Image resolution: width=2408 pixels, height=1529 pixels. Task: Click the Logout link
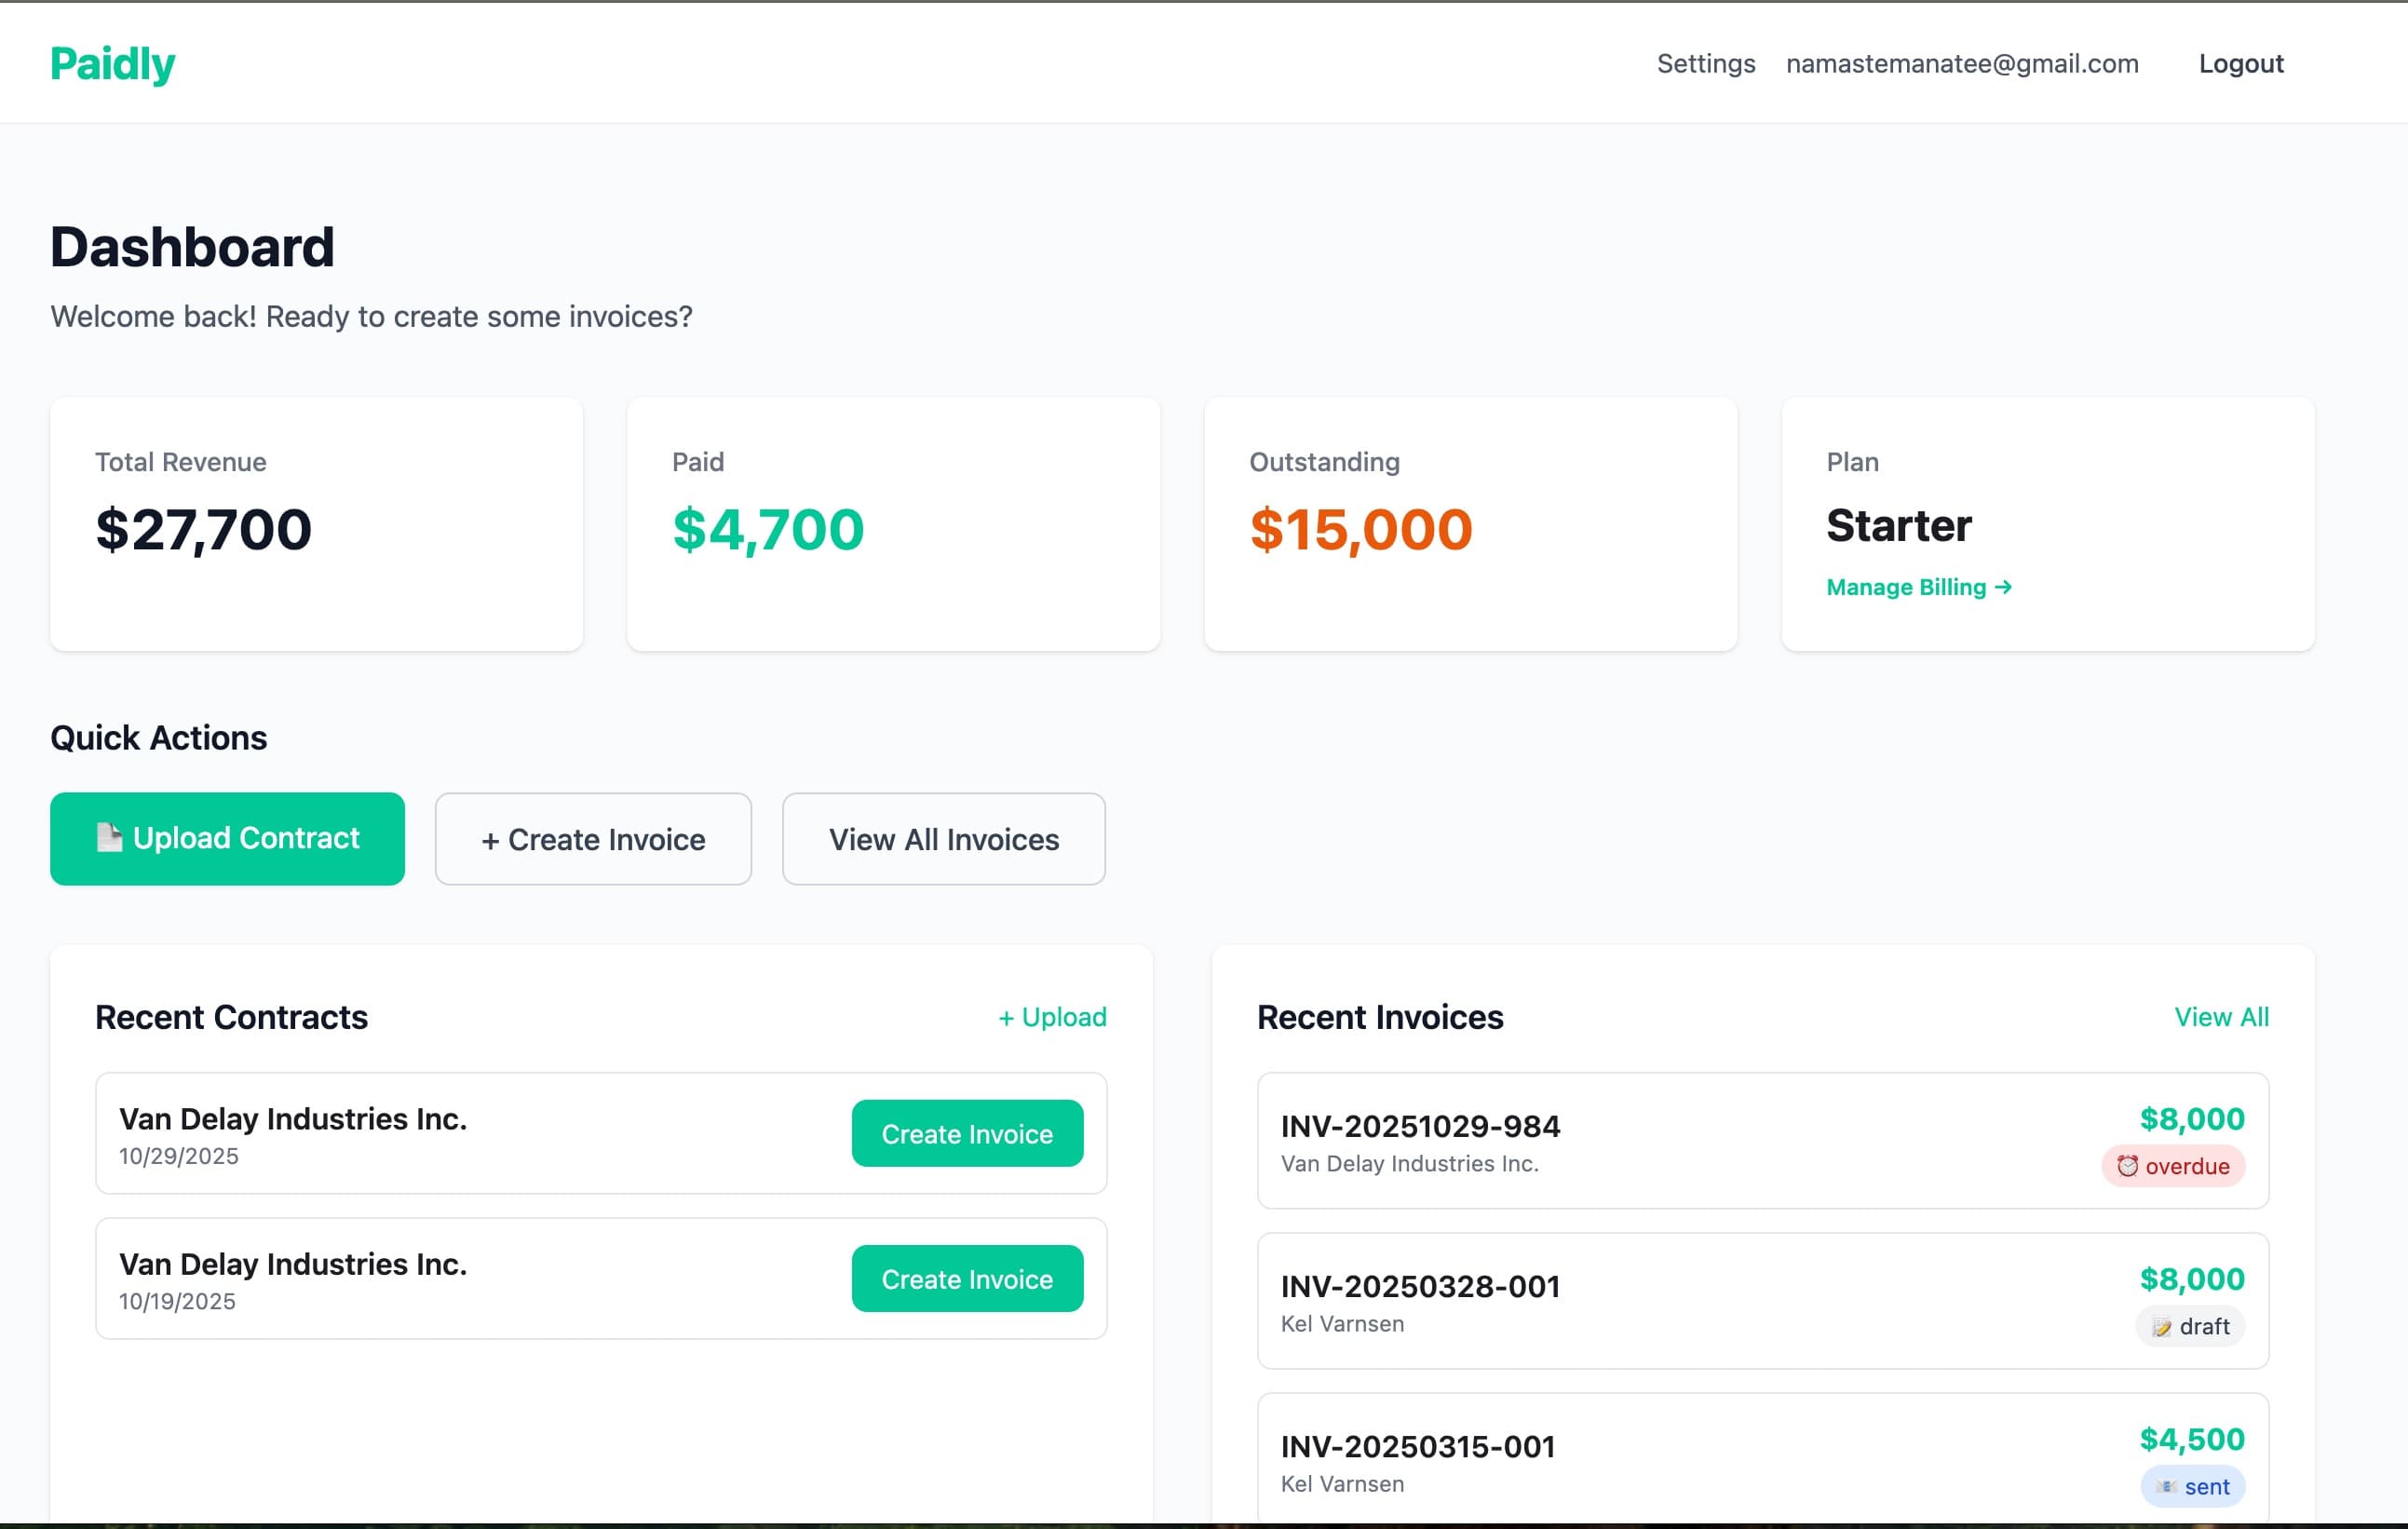(2240, 63)
